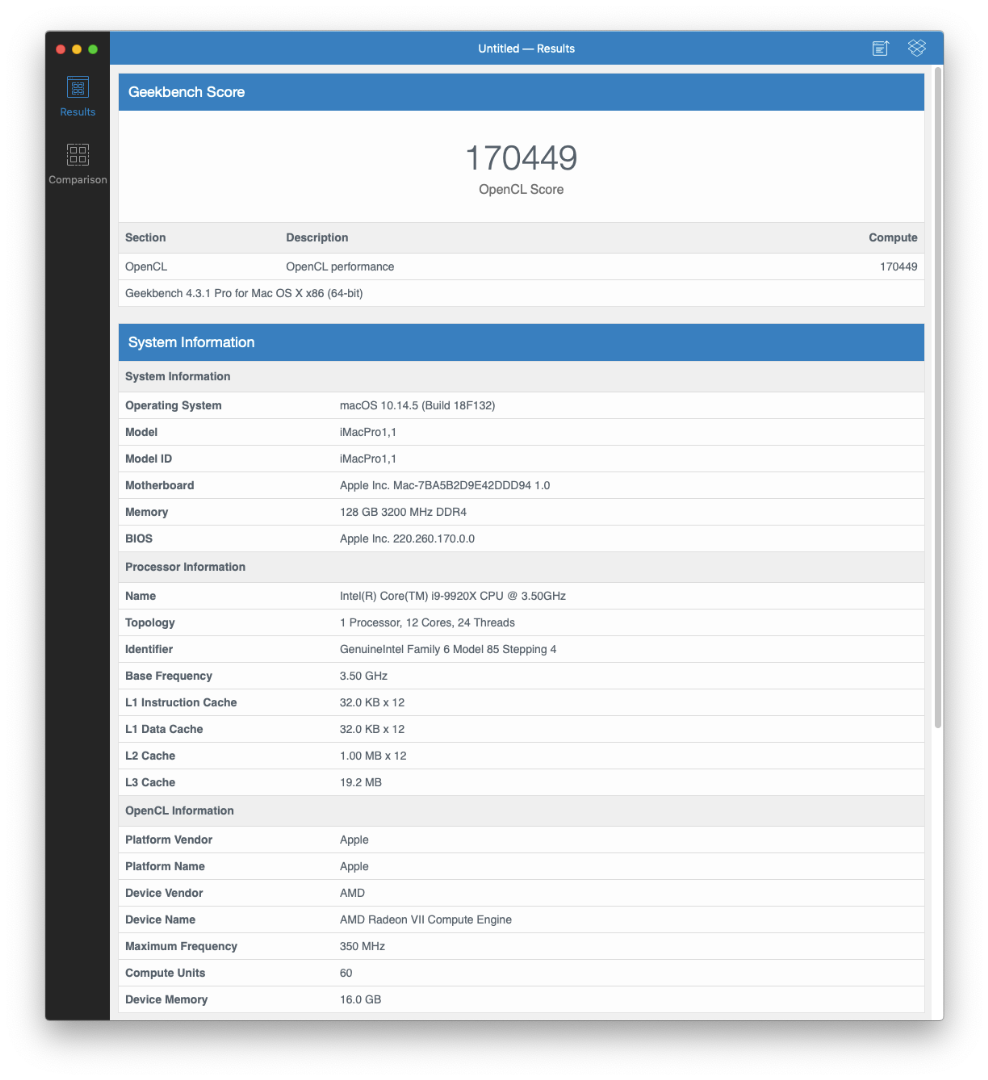The height and width of the screenshot is (1080, 988).
Task: Click the red close window button
Action: tap(61, 49)
